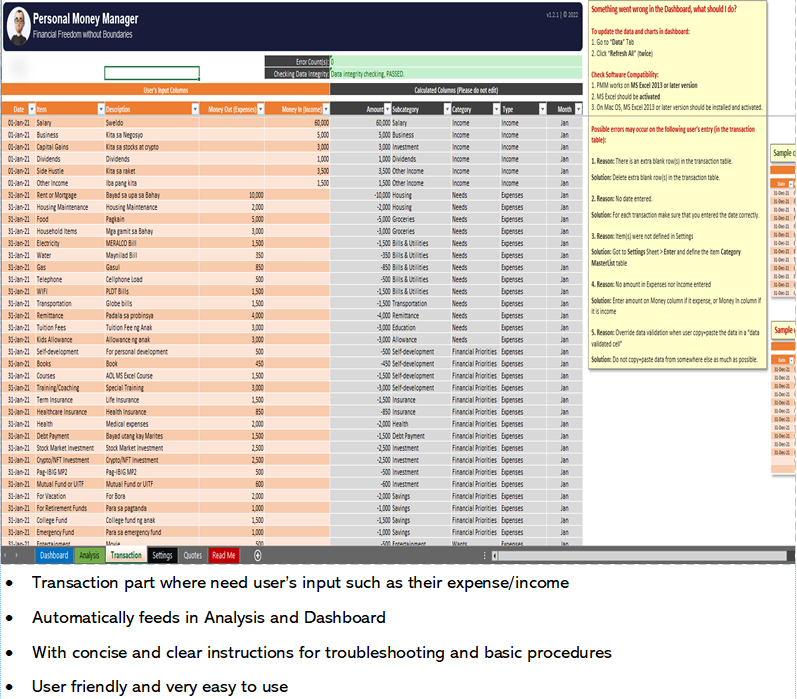Click the empty selected cell above table
797x699 pixels.
pyautogui.click(x=152, y=73)
